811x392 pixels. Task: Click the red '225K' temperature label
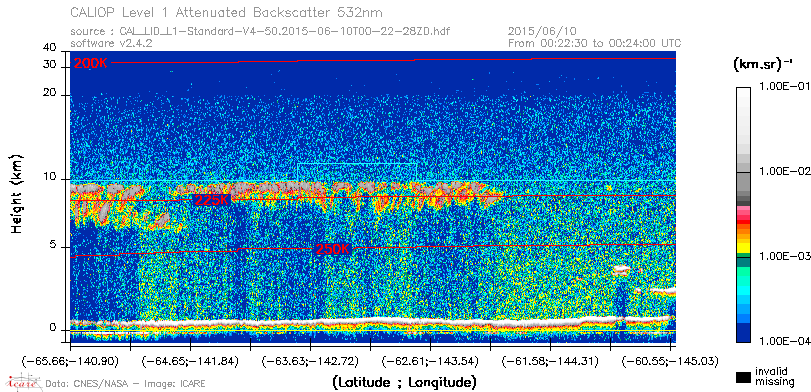coord(211,200)
